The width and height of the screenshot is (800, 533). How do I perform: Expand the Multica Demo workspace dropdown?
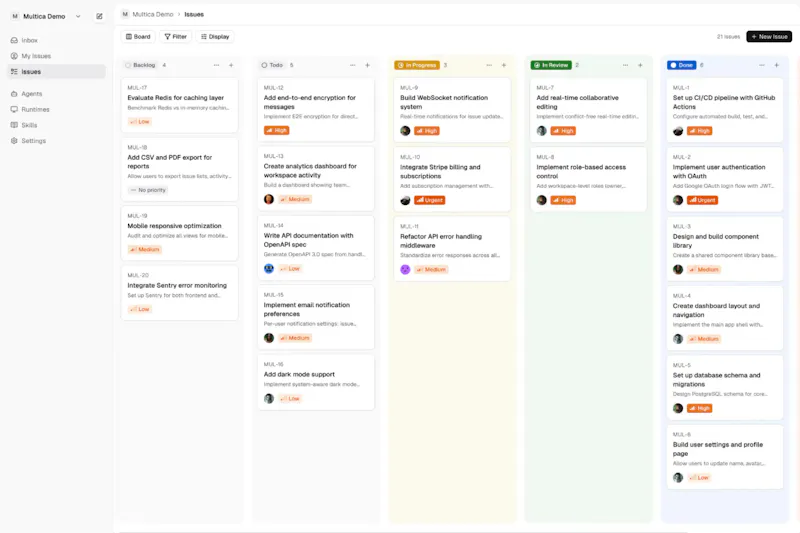click(78, 16)
